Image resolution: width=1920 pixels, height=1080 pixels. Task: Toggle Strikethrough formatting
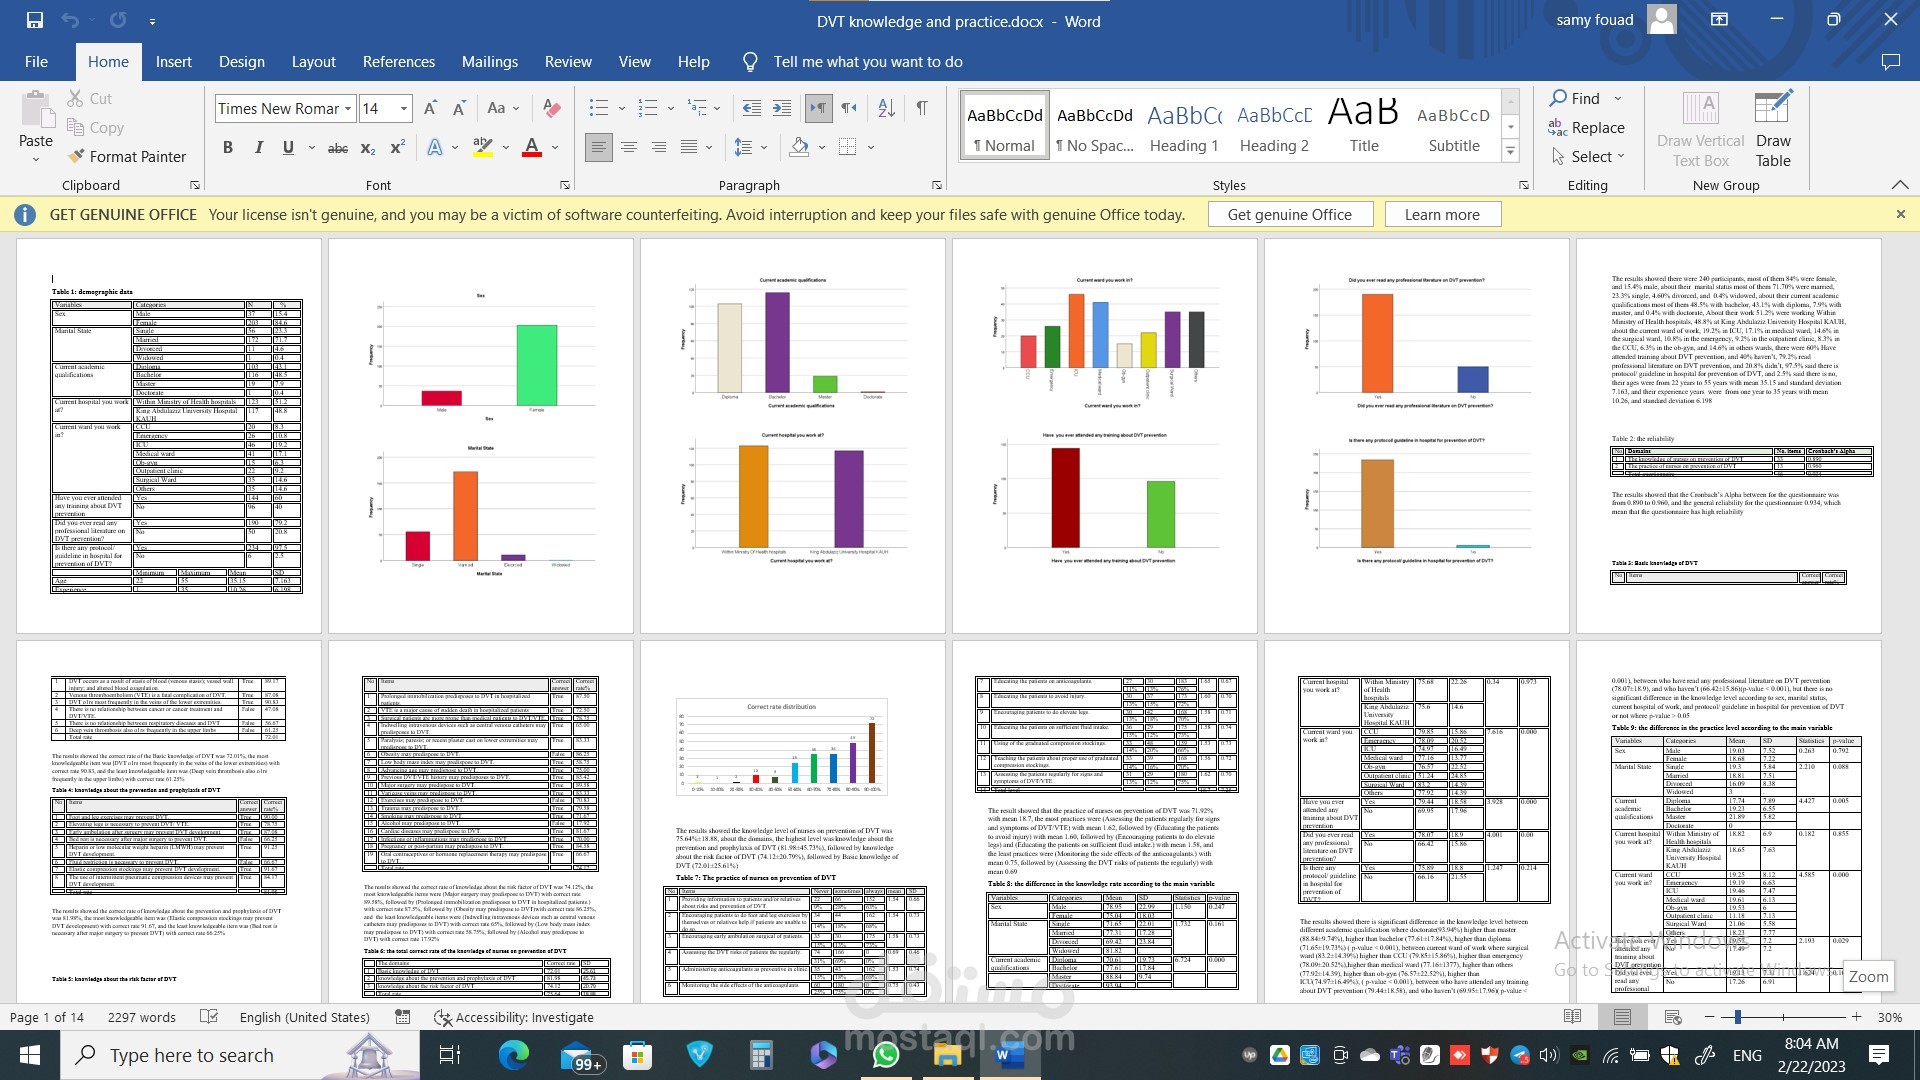tap(338, 148)
